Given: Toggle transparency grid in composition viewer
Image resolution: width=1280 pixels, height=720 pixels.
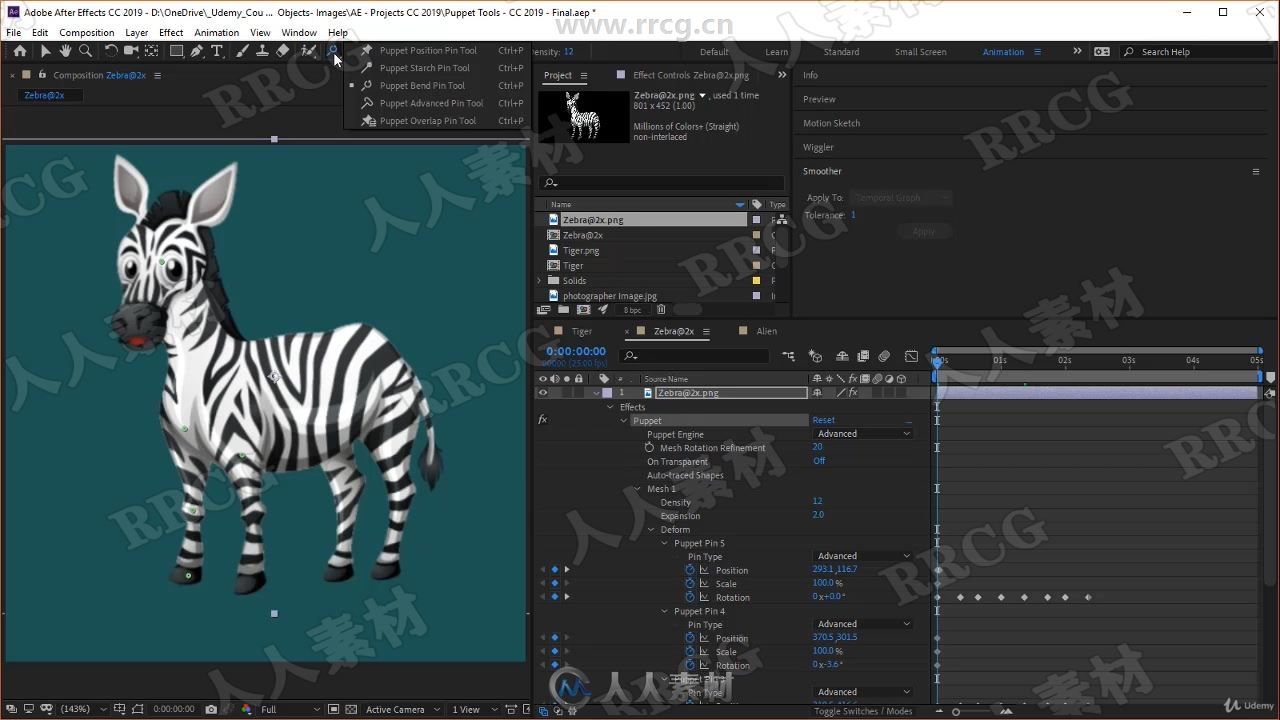Looking at the screenshot, I should point(350,709).
